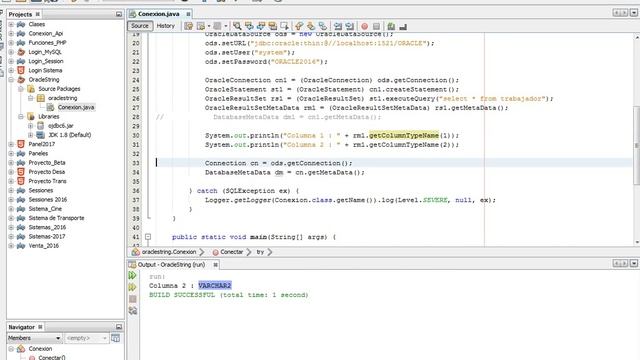Screen dimensions: 640x360
Task: Collapse fold marker at line 41
Action: tap(148, 237)
